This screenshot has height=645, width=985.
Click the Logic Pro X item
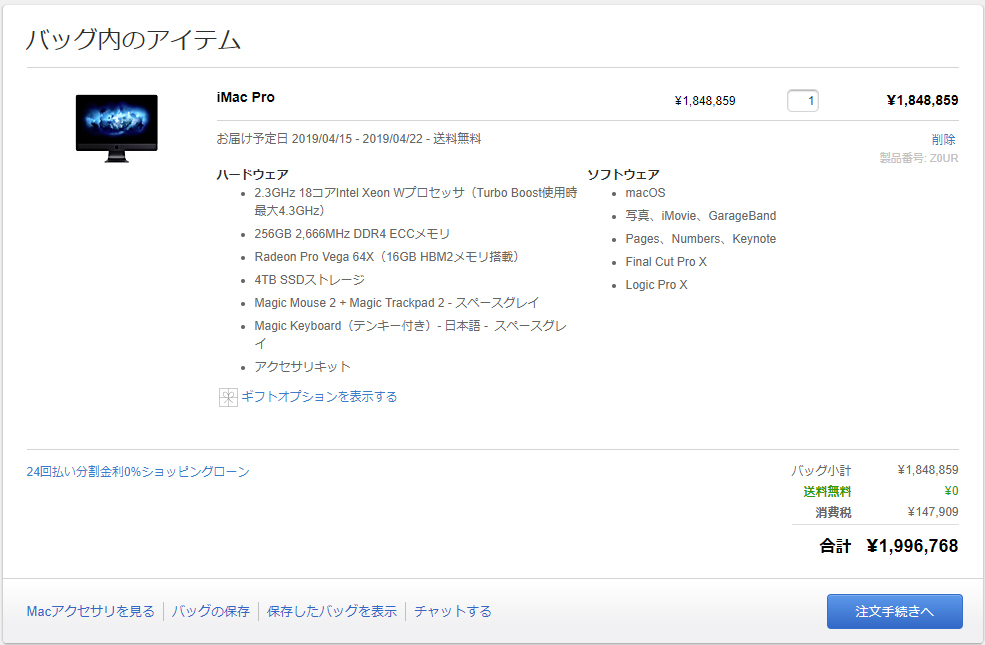point(656,285)
